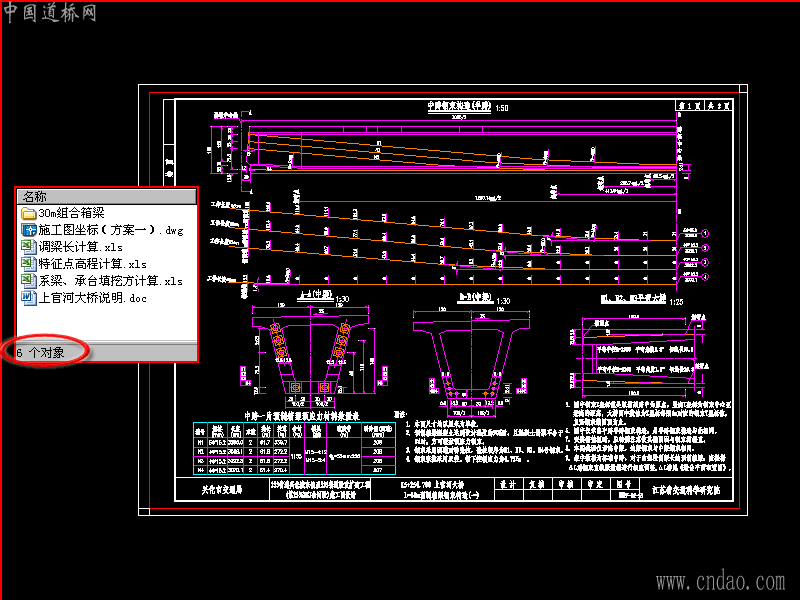Sort files by the 名称 column header
Image resolution: width=800 pixels, height=600 pixels.
107,196
